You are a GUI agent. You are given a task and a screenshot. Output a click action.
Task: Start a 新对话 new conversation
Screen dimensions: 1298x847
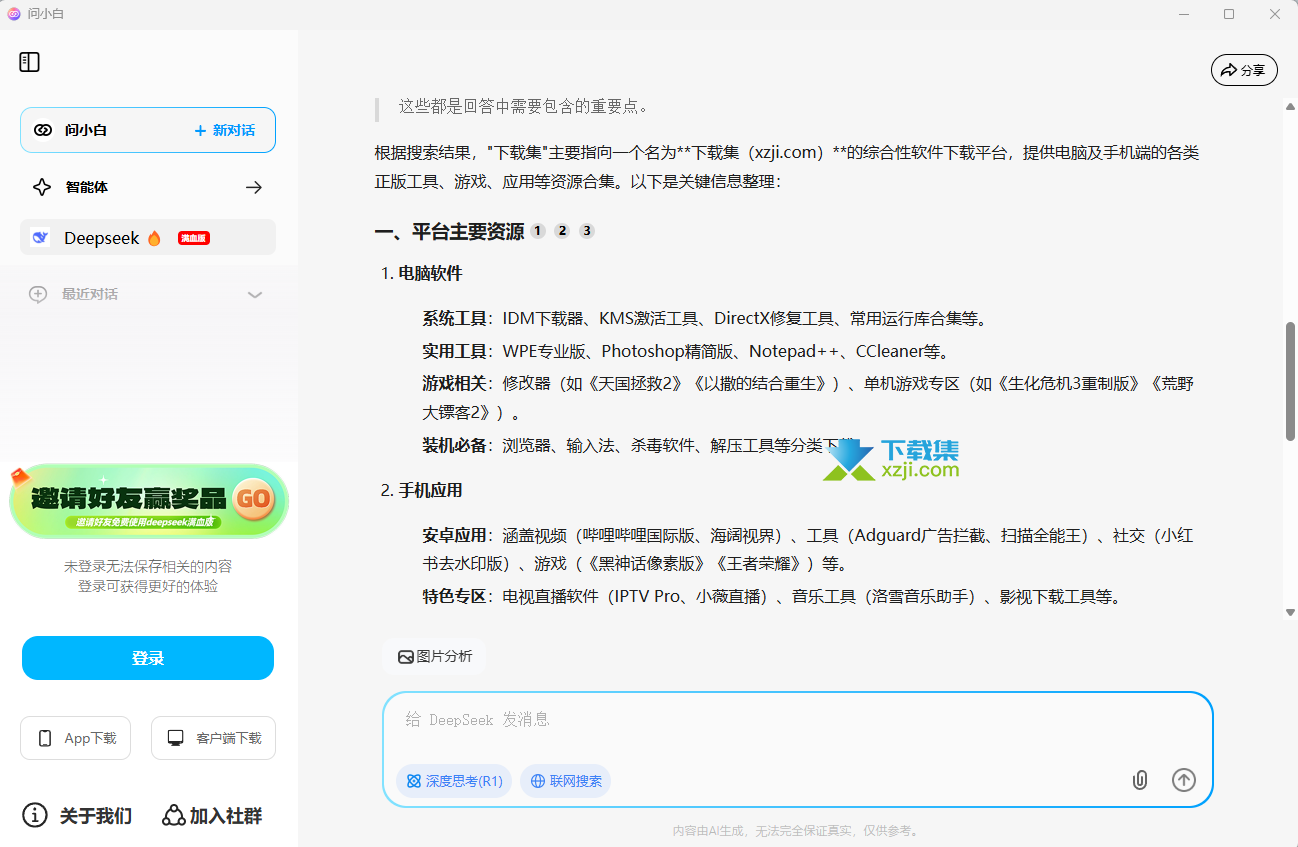[x=225, y=130]
